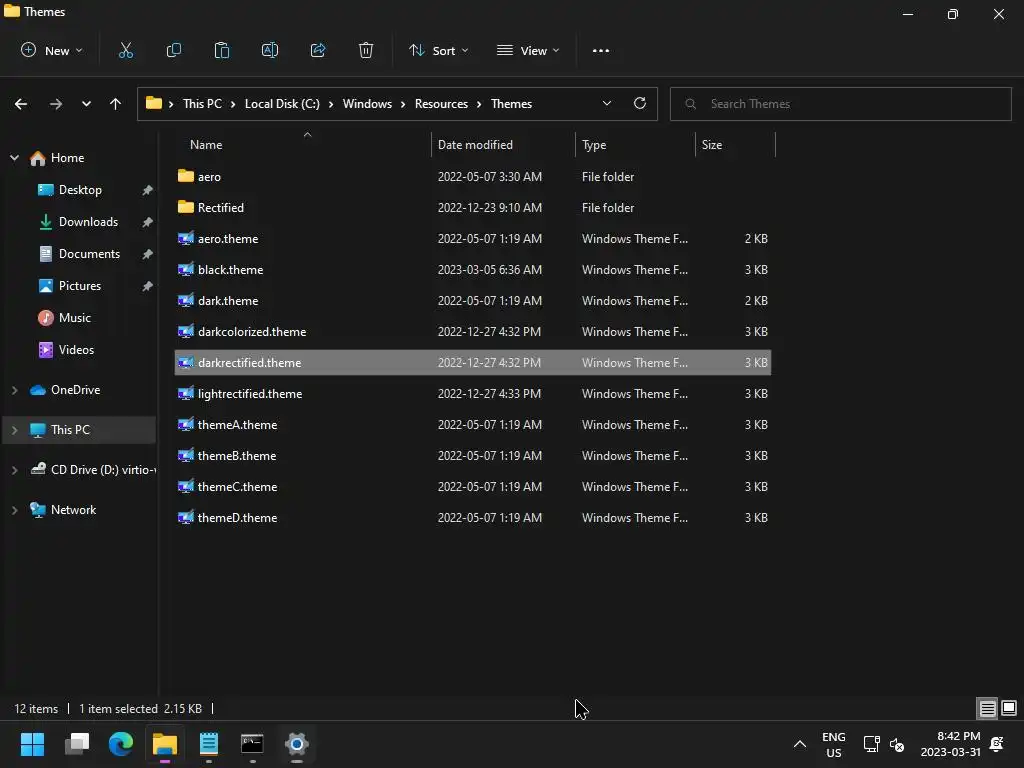
Task: Expand the This PC tree node
Action: point(14,430)
